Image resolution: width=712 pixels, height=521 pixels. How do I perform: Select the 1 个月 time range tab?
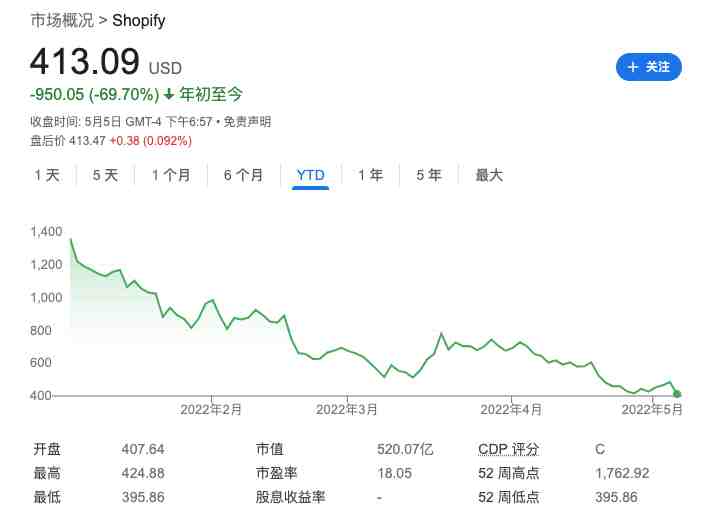(171, 175)
